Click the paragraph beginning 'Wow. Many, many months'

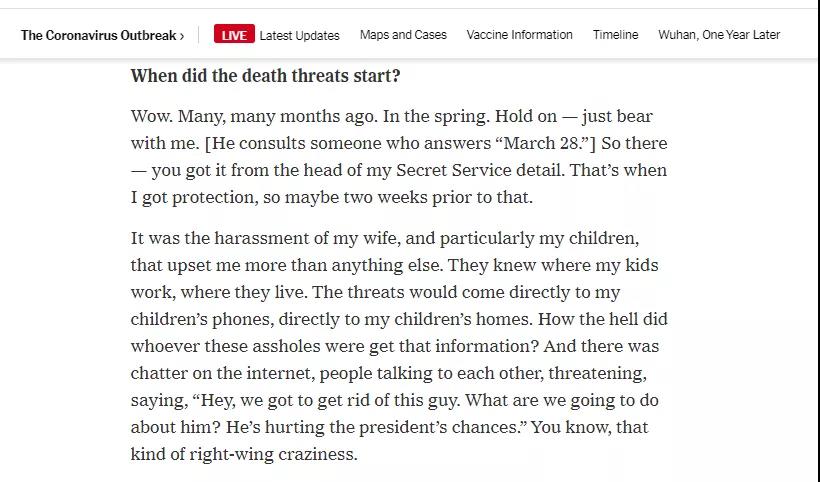coord(398,157)
